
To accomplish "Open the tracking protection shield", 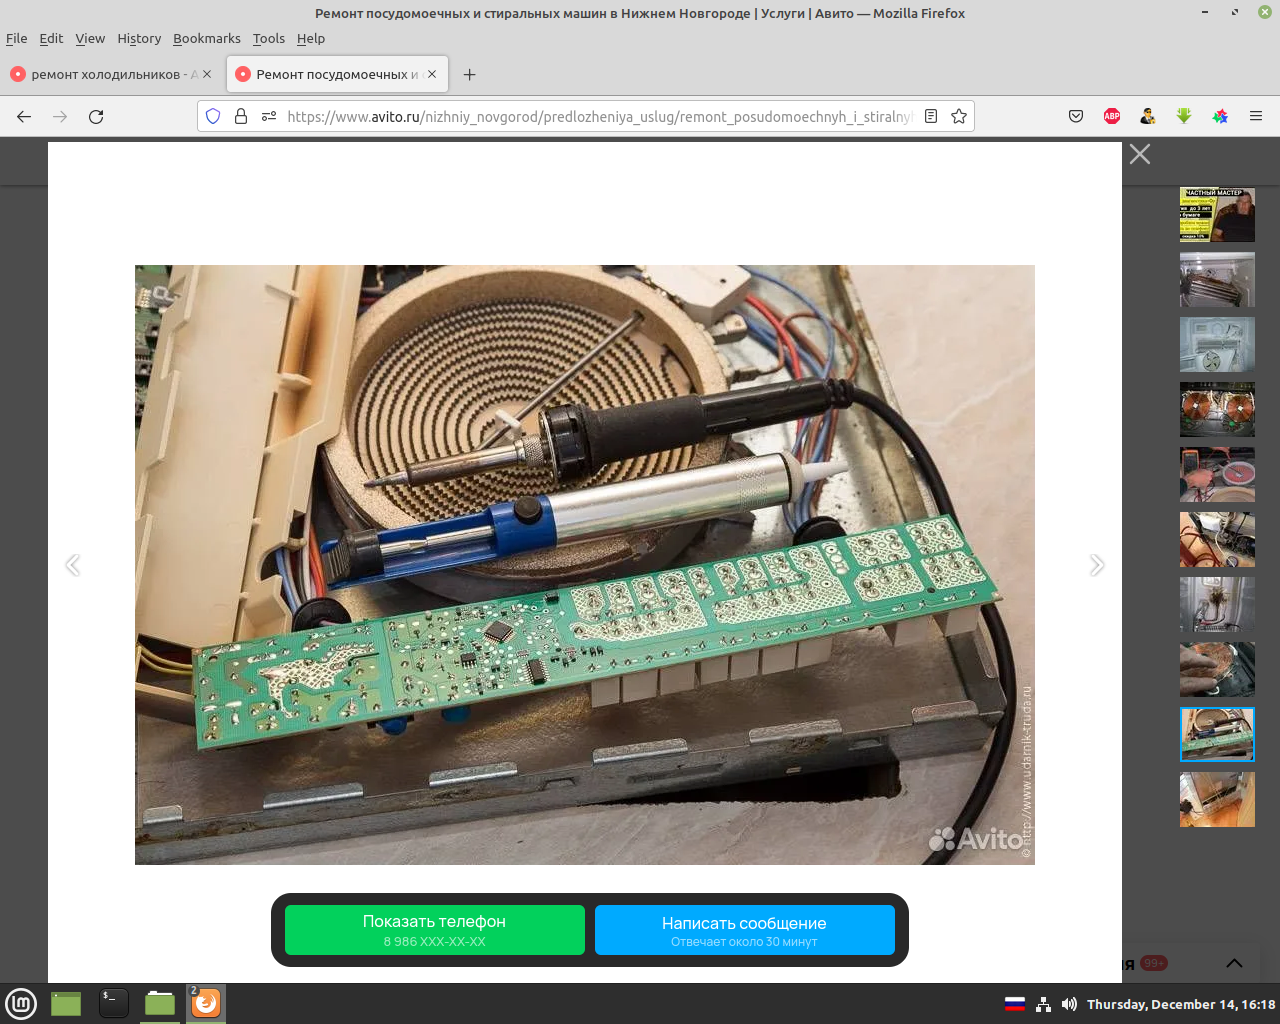I will 213,116.
